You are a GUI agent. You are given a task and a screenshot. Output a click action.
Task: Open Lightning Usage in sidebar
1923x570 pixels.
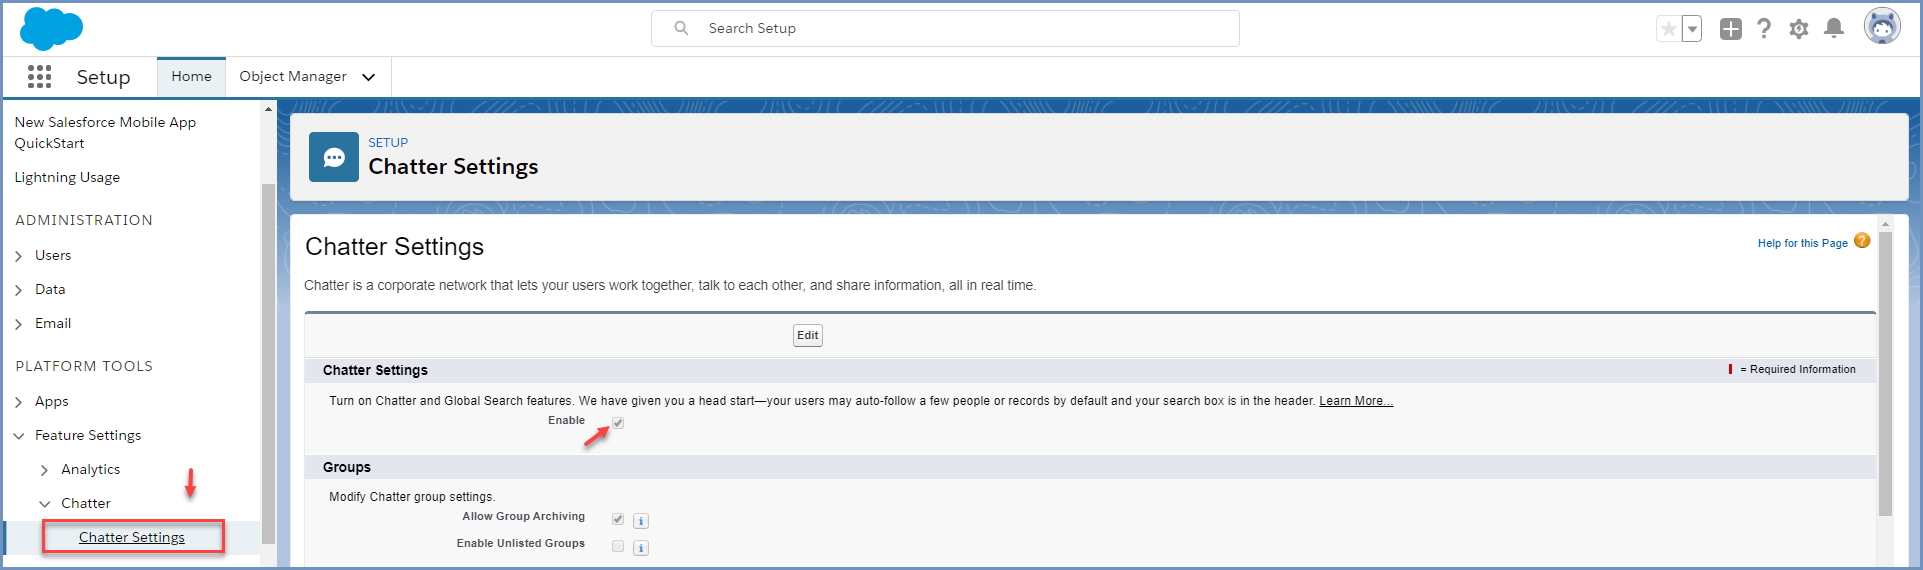(x=67, y=177)
